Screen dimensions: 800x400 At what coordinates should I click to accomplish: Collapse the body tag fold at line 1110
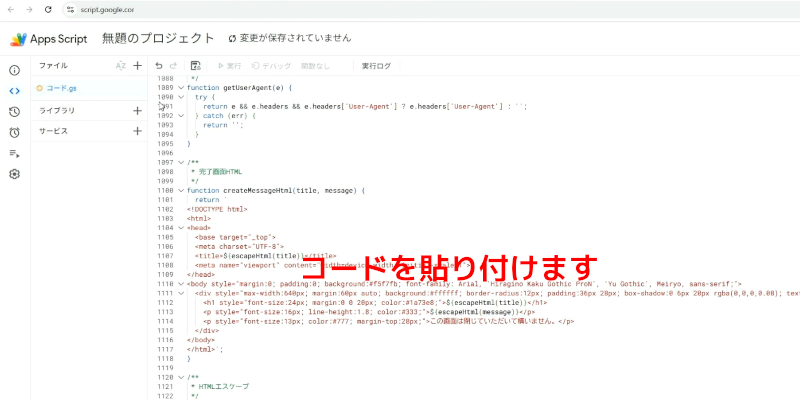pos(181,284)
